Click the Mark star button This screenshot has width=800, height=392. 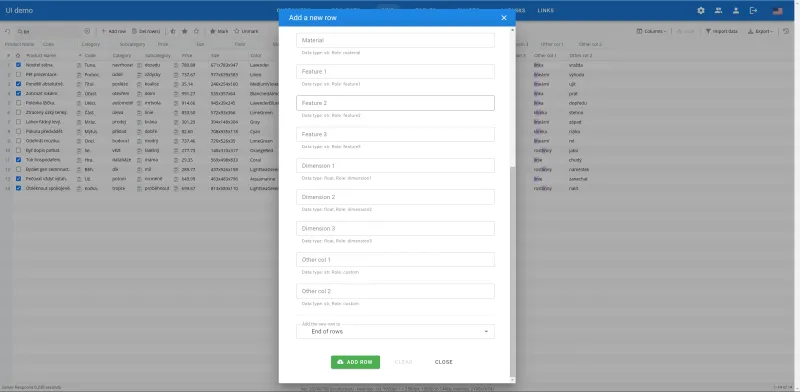pos(219,31)
